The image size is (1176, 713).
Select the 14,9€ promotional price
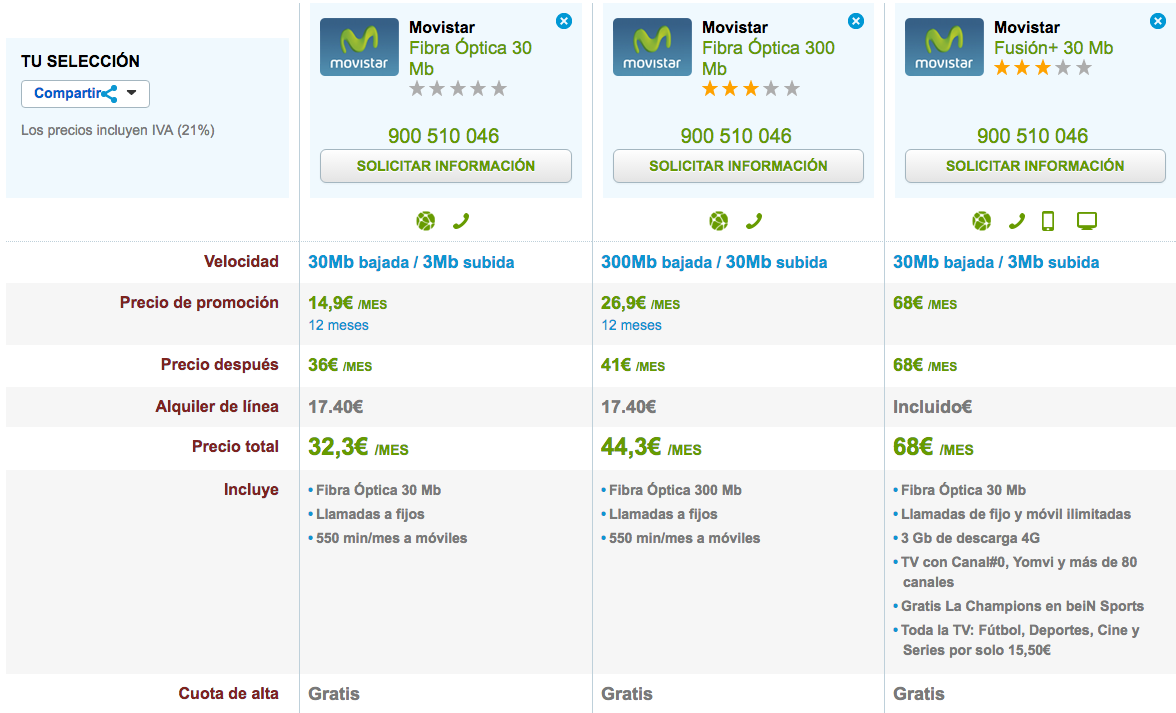pyautogui.click(x=331, y=303)
